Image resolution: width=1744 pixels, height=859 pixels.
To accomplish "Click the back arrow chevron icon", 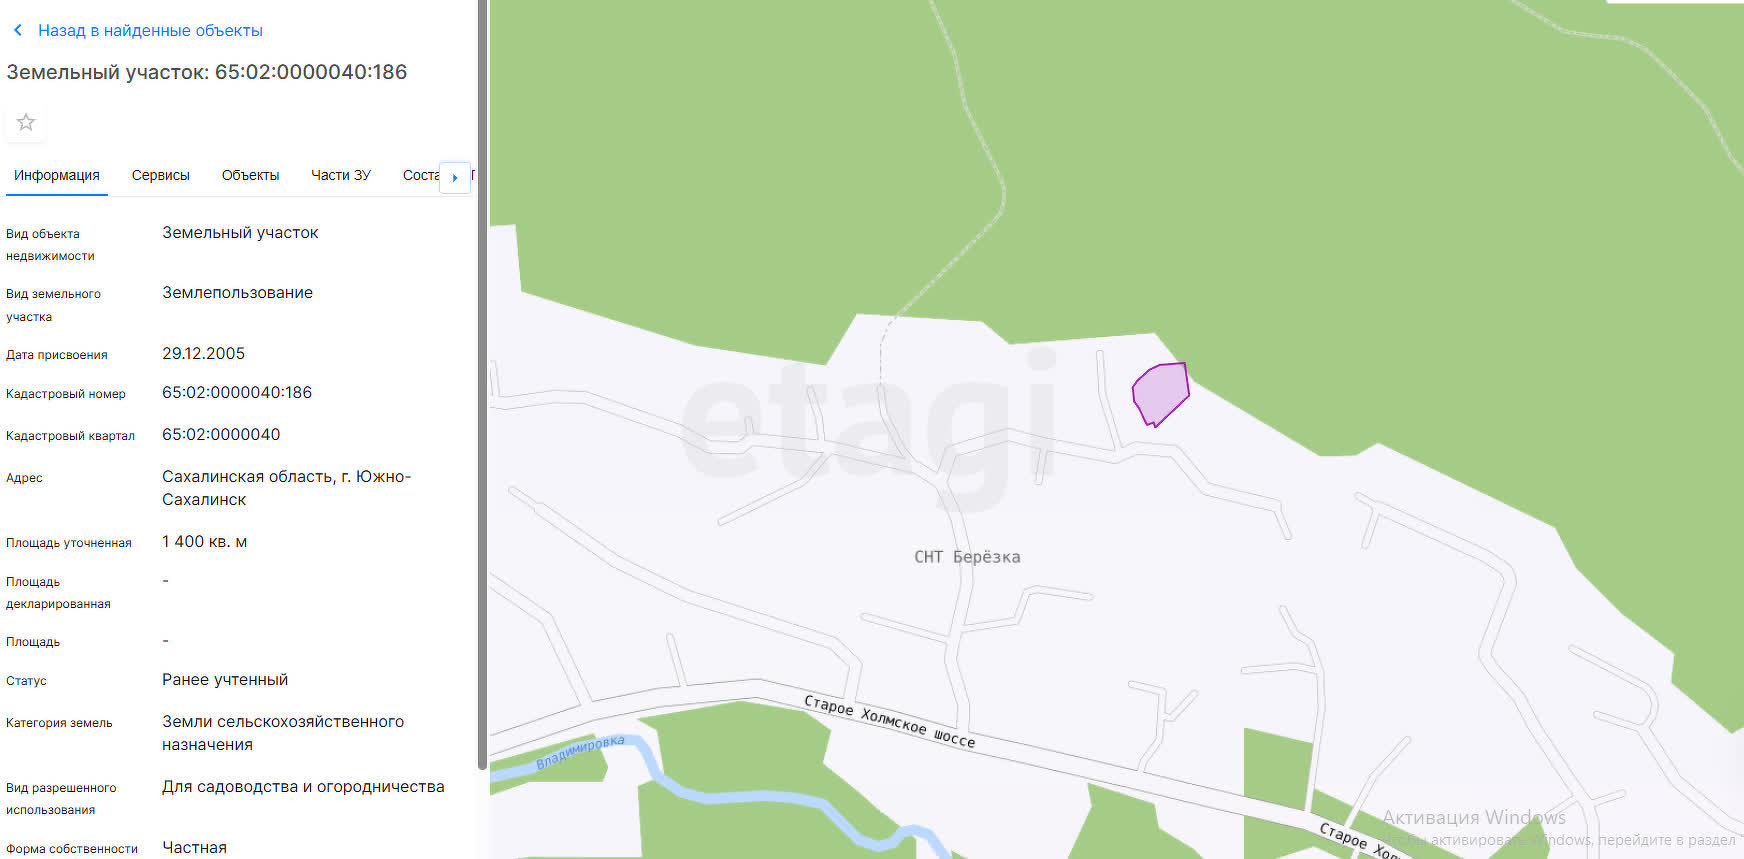I will click(x=18, y=30).
